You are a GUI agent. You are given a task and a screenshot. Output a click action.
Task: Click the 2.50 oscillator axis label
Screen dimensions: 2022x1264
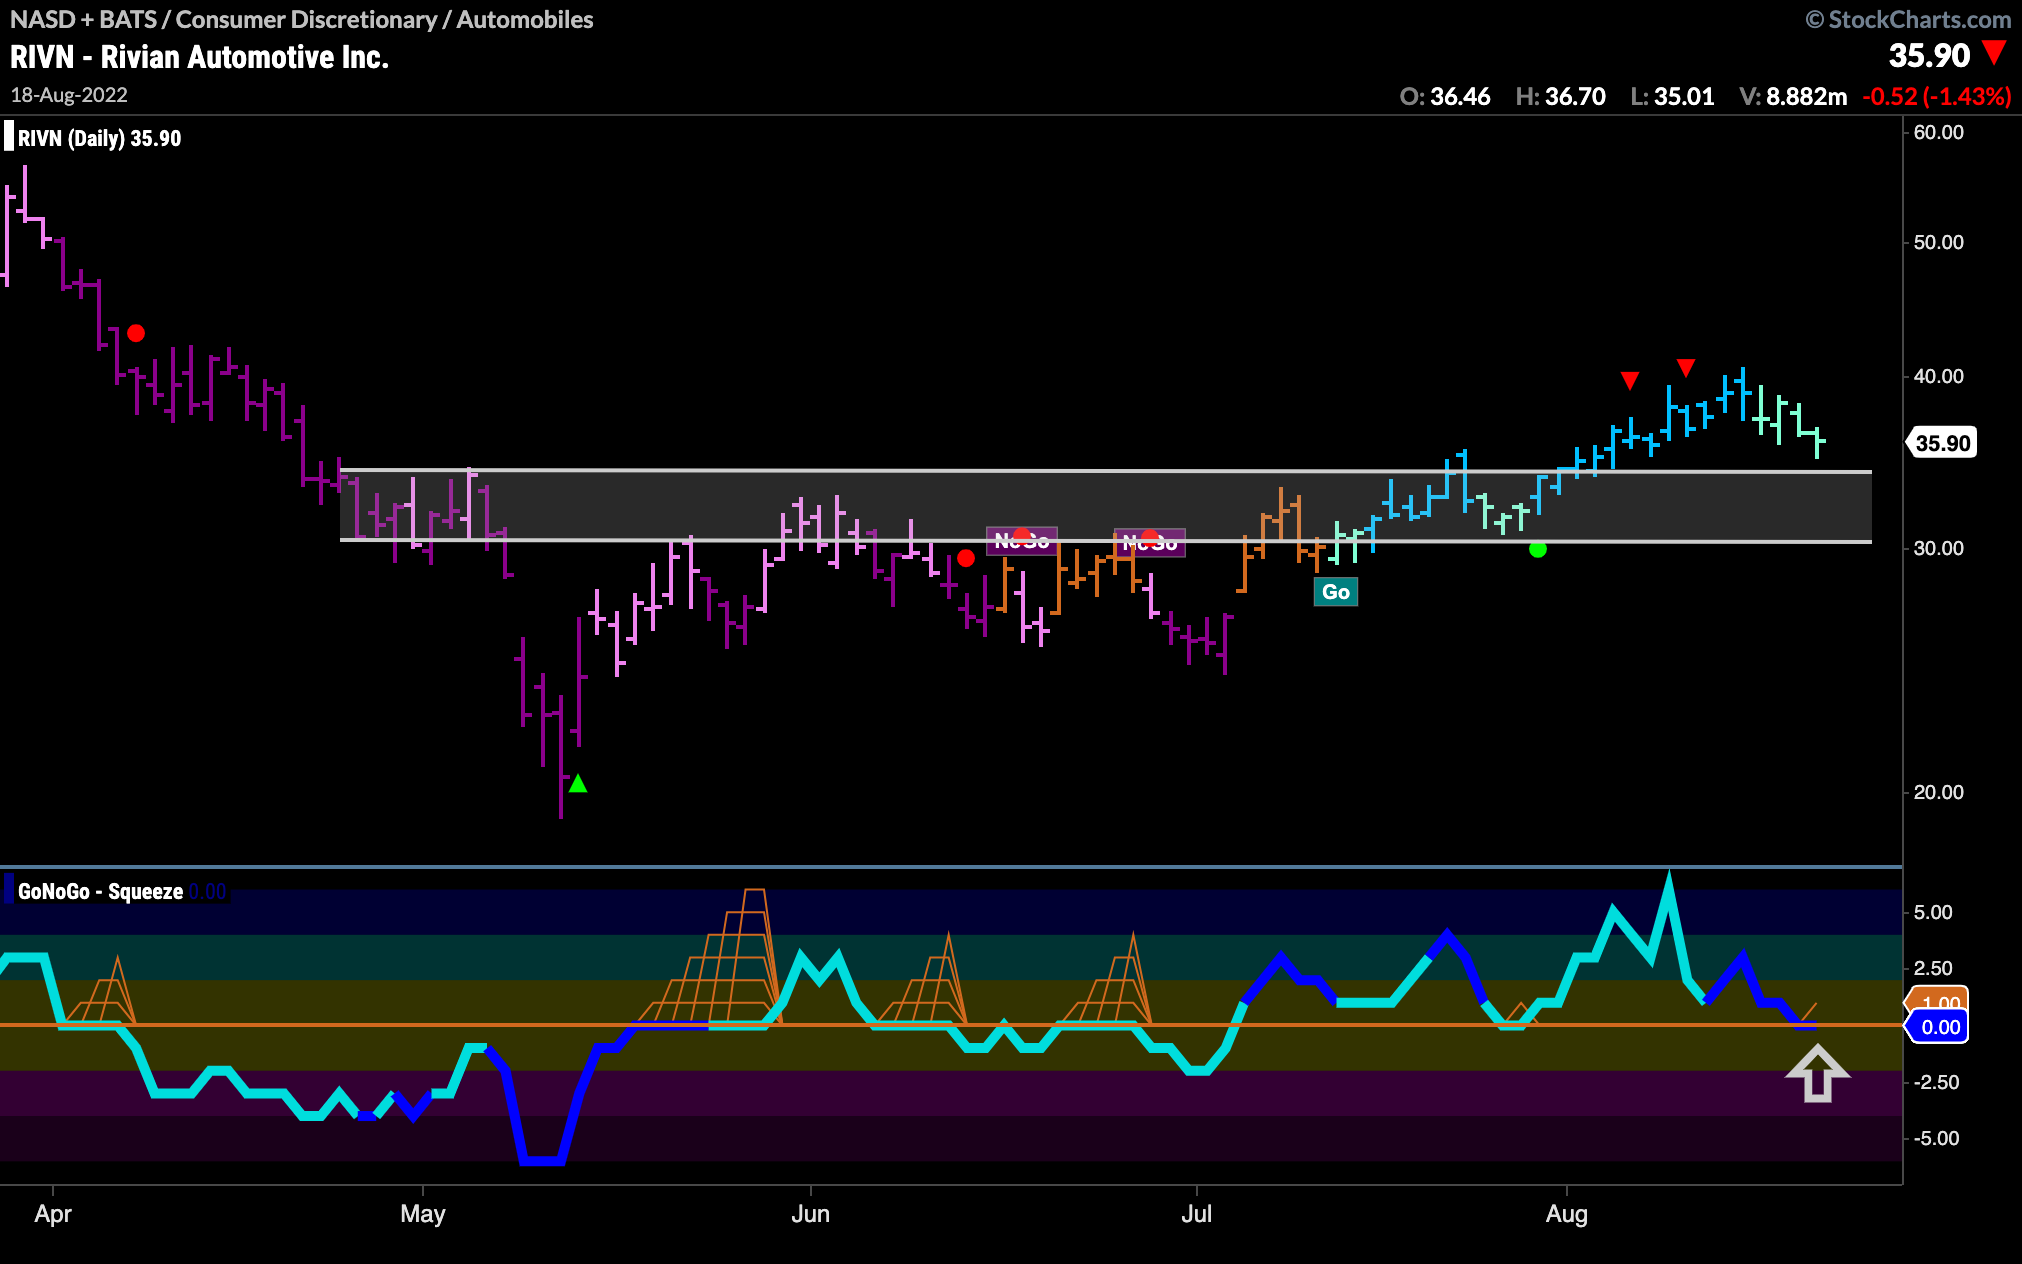point(1932,968)
